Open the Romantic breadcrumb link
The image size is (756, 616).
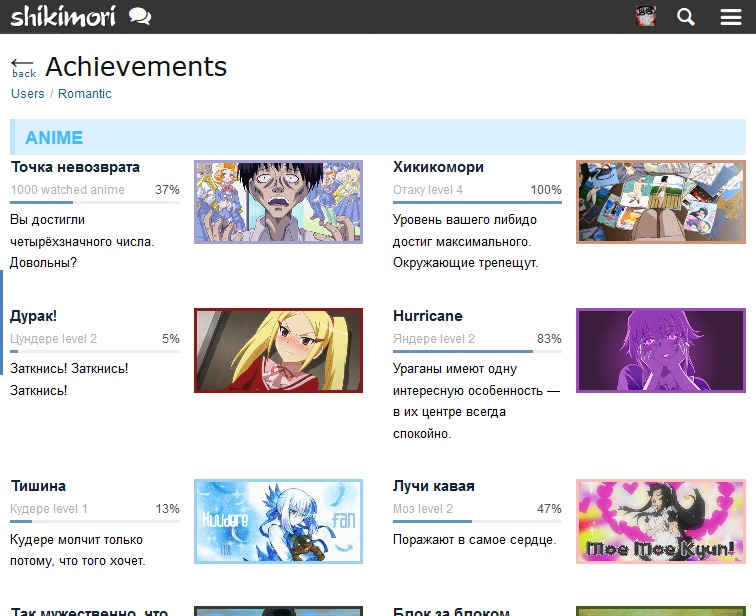point(85,94)
